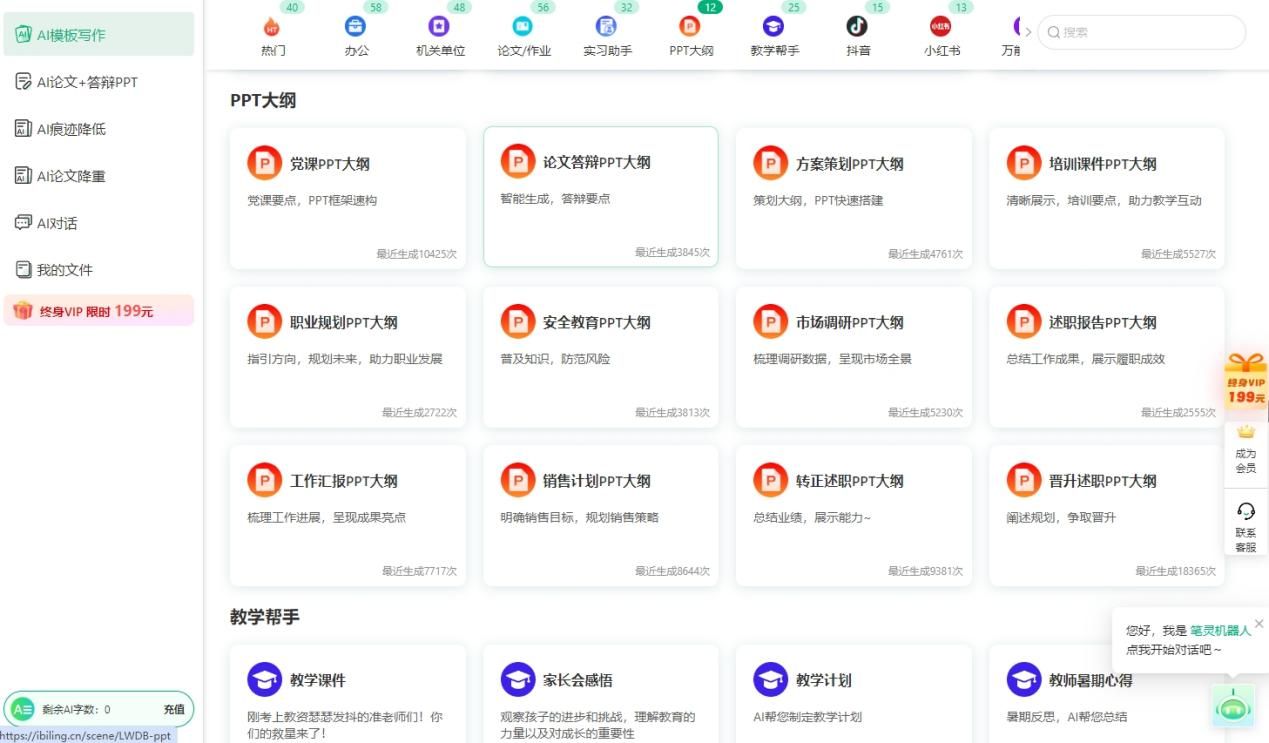Open AI对话 in the sidebar

[x=98, y=223]
